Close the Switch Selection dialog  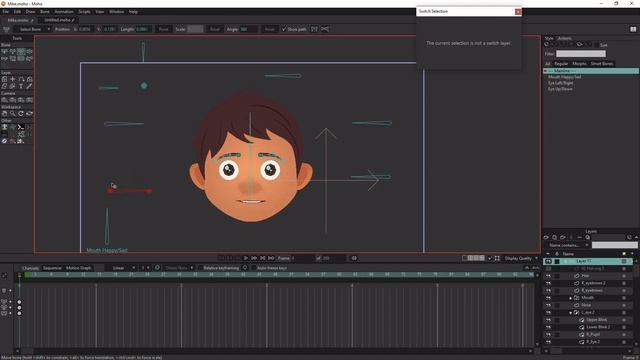[x=518, y=11]
